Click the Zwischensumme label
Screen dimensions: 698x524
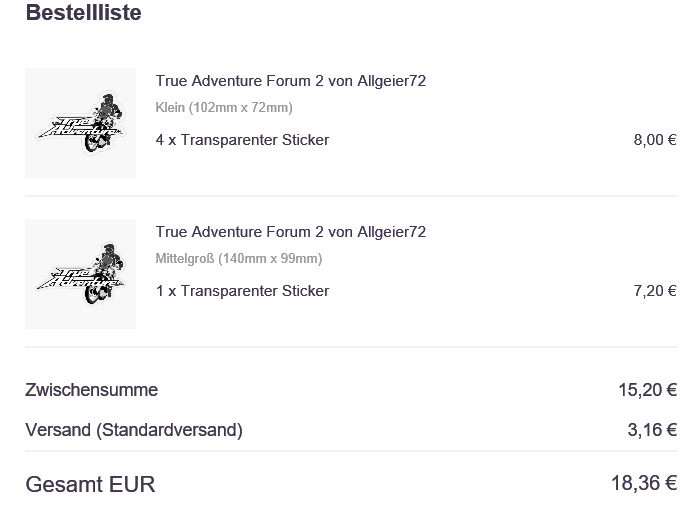point(91,390)
